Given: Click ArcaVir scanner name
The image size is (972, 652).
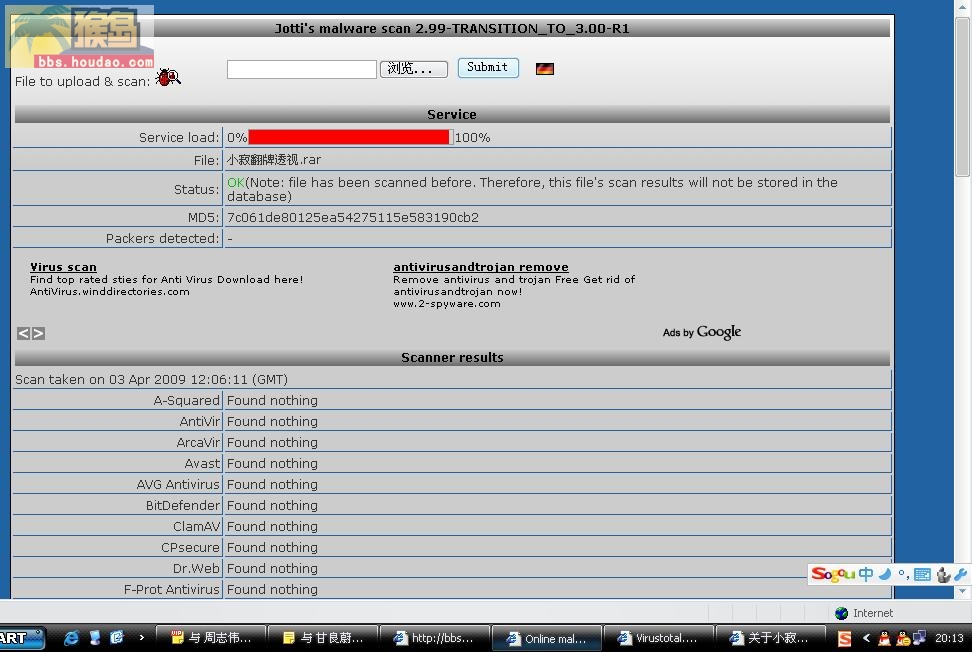Looking at the screenshot, I should click(x=198, y=443).
